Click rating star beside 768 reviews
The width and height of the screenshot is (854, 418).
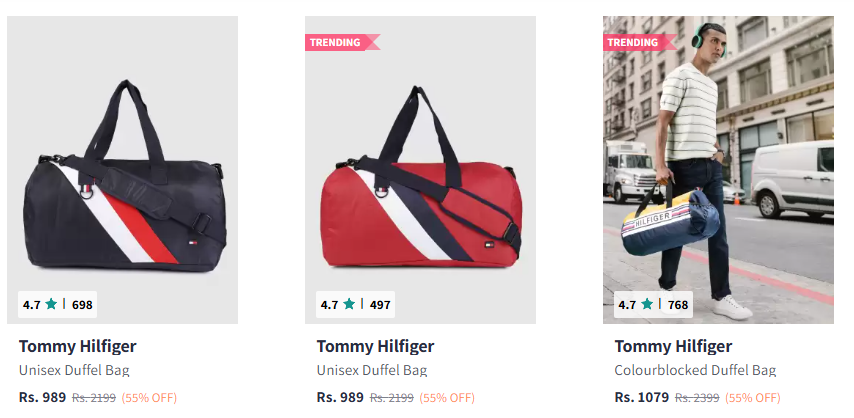click(647, 304)
